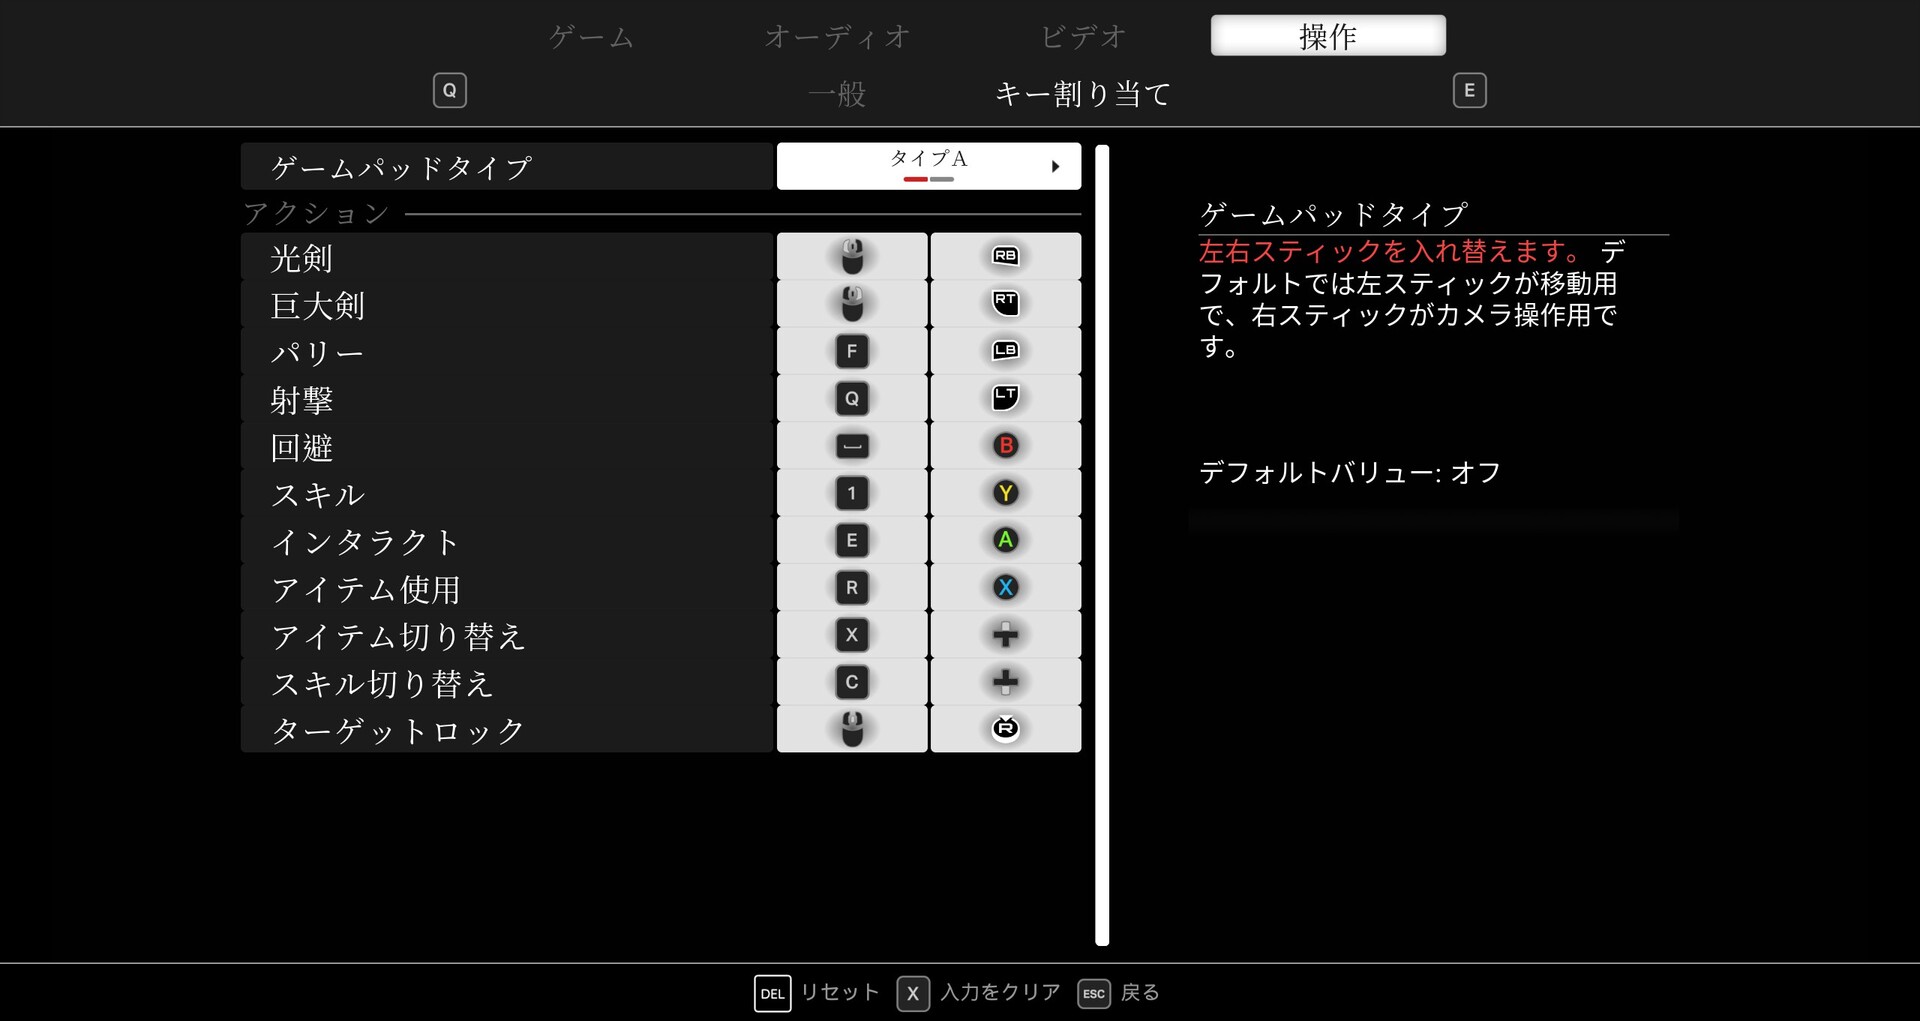
Task: Click the 戻る ESC button
Action: point(1094,993)
